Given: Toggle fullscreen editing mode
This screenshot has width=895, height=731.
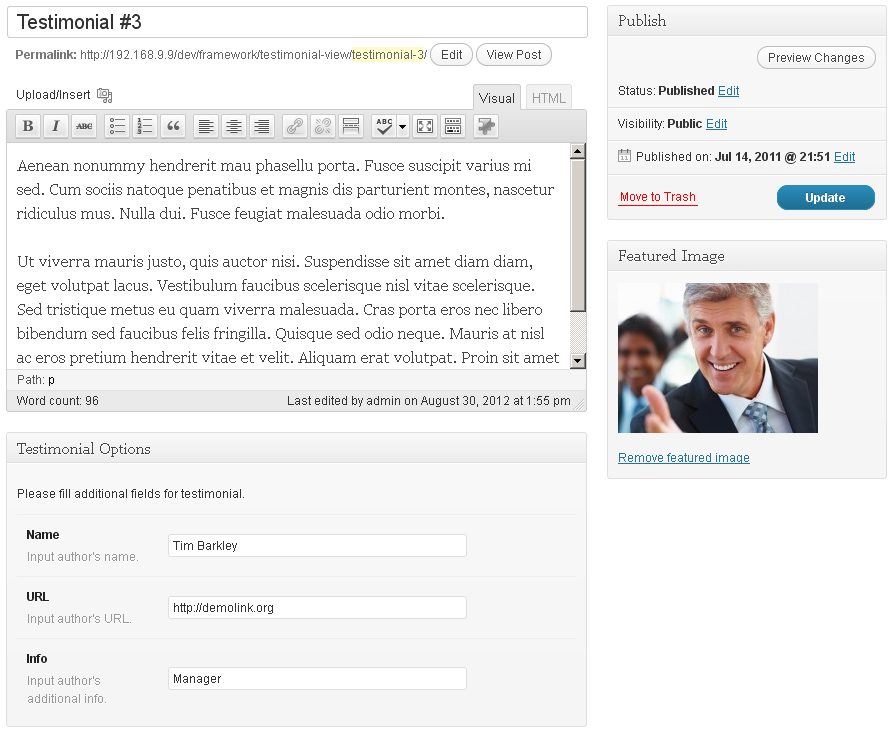Looking at the screenshot, I should point(425,126).
